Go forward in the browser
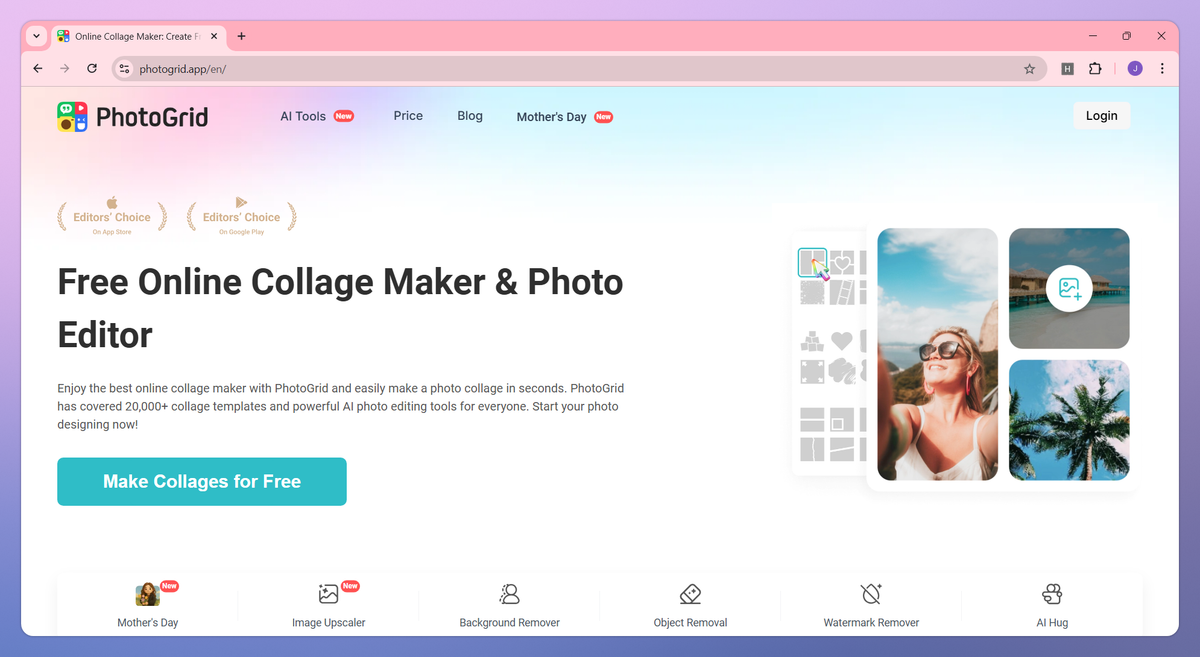 (x=65, y=69)
